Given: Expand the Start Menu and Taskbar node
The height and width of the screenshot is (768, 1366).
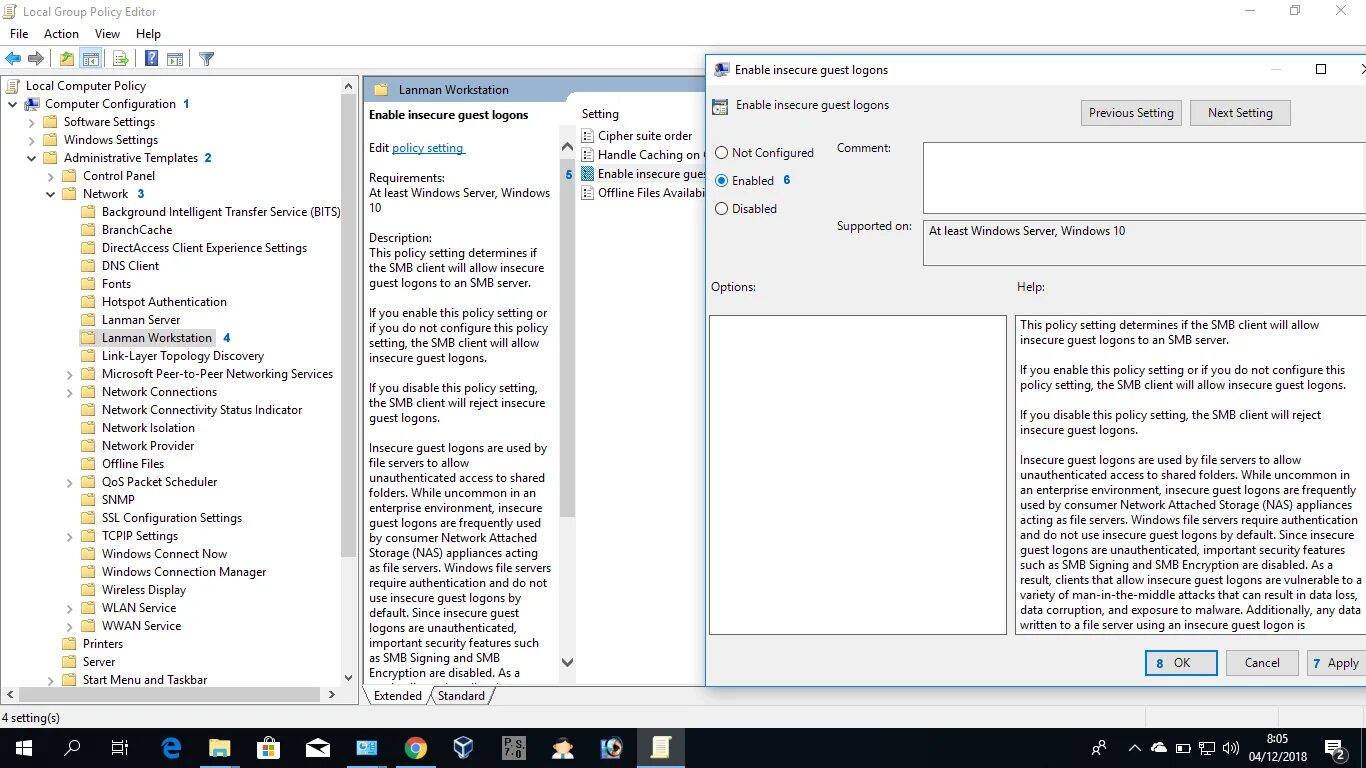Looking at the screenshot, I should pos(50,680).
